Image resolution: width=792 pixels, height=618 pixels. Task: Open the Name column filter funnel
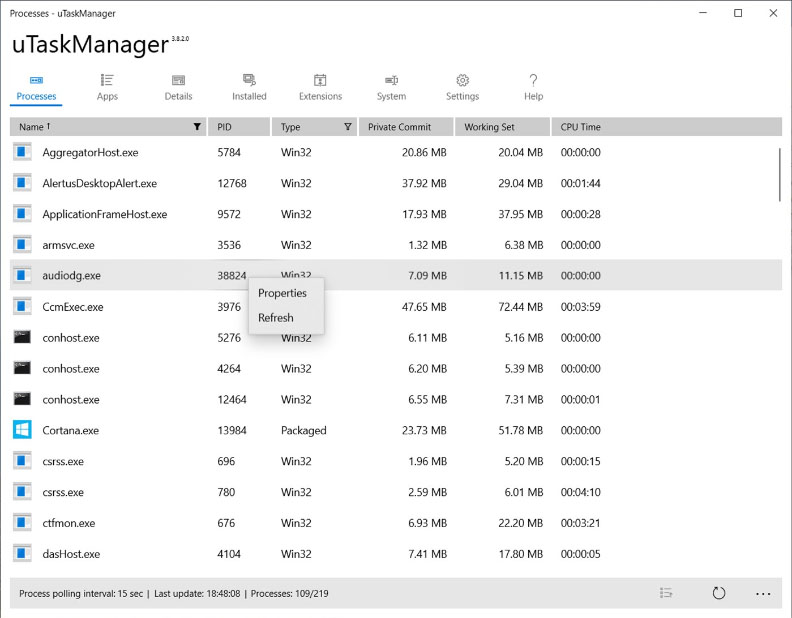point(197,127)
